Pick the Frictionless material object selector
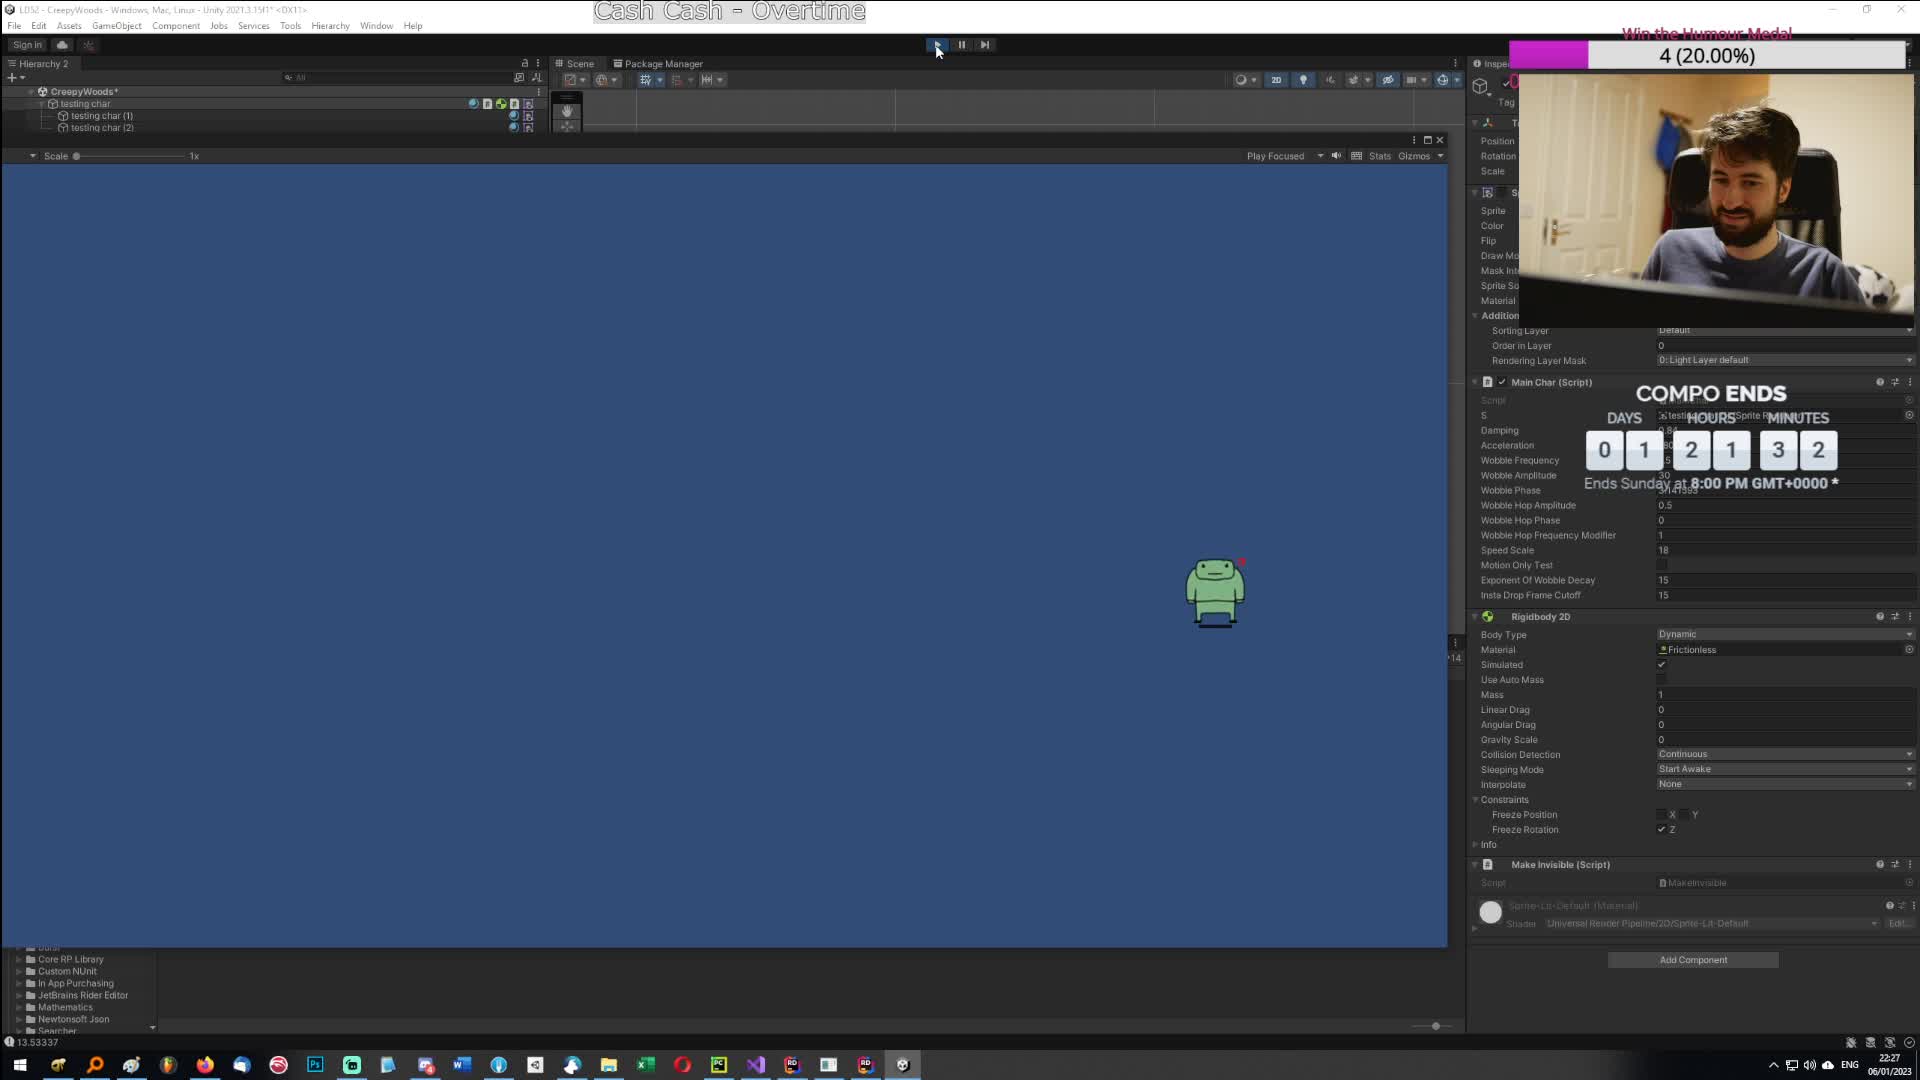Viewport: 1920px width, 1080px height. click(x=1909, y=650)
